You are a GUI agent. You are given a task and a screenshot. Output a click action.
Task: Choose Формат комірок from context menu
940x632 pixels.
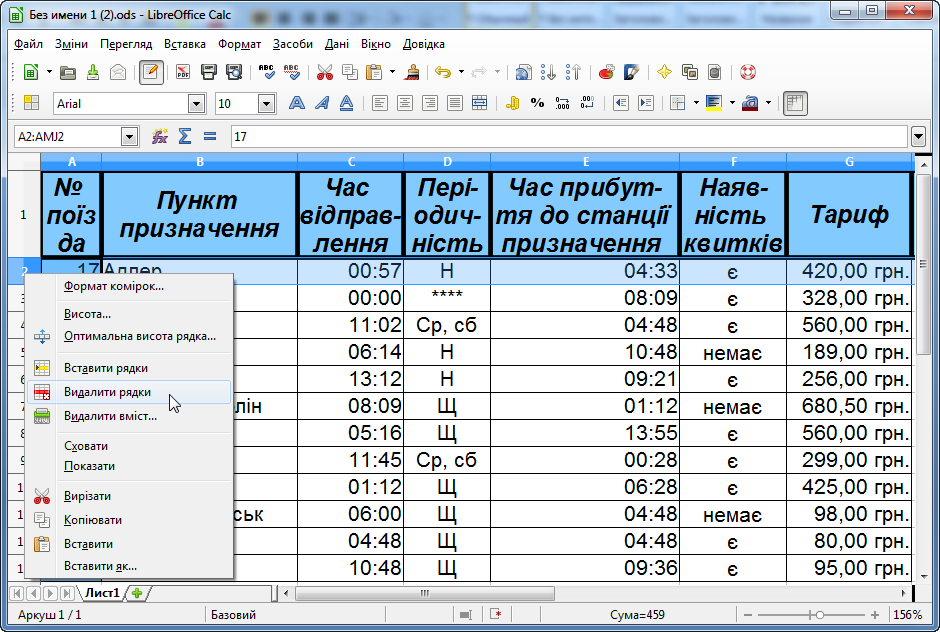point(129,286)
